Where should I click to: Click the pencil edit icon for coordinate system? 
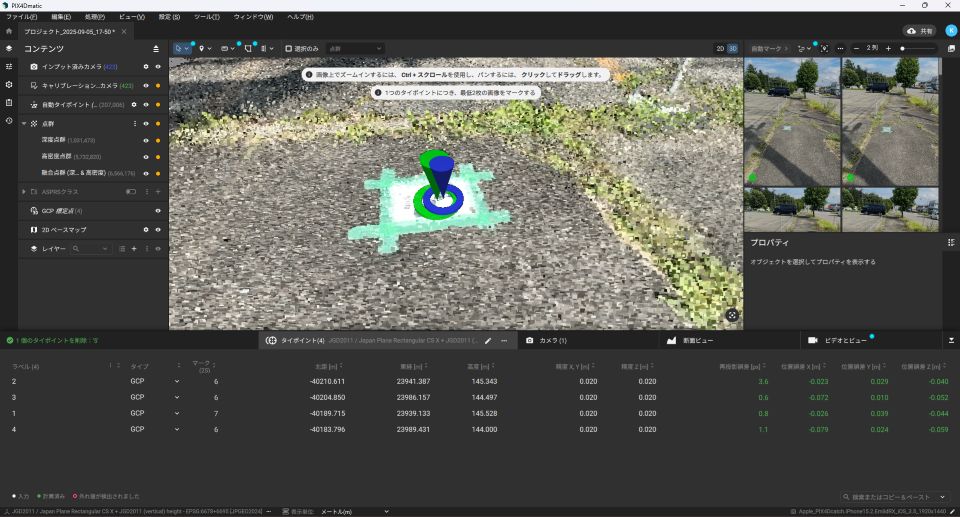click(488, 341)
